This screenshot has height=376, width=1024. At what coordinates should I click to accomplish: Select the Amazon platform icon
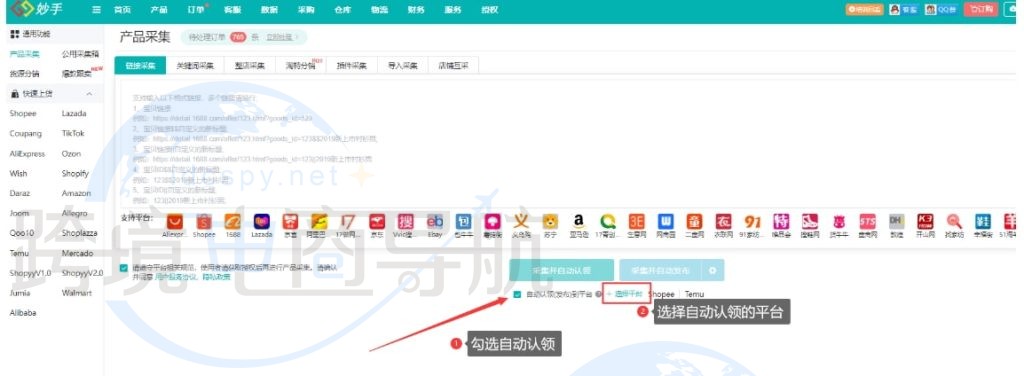[579, 222]
